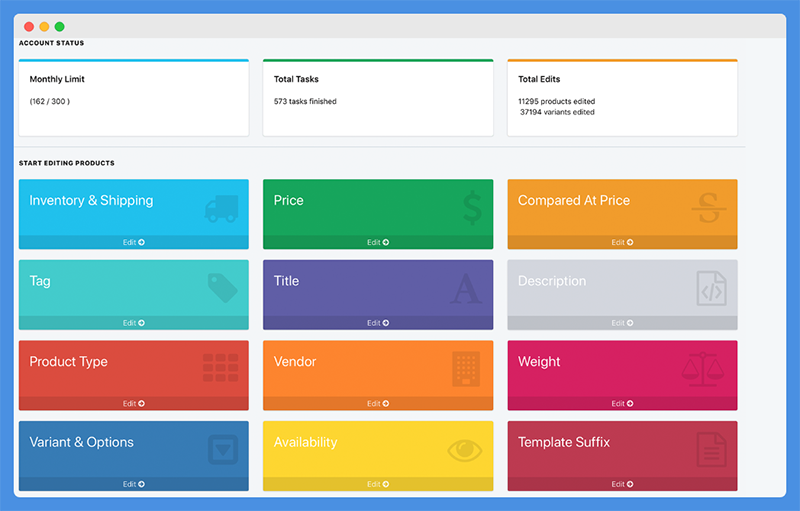Click the document icon on Template Suffix card

click(712, 449)
